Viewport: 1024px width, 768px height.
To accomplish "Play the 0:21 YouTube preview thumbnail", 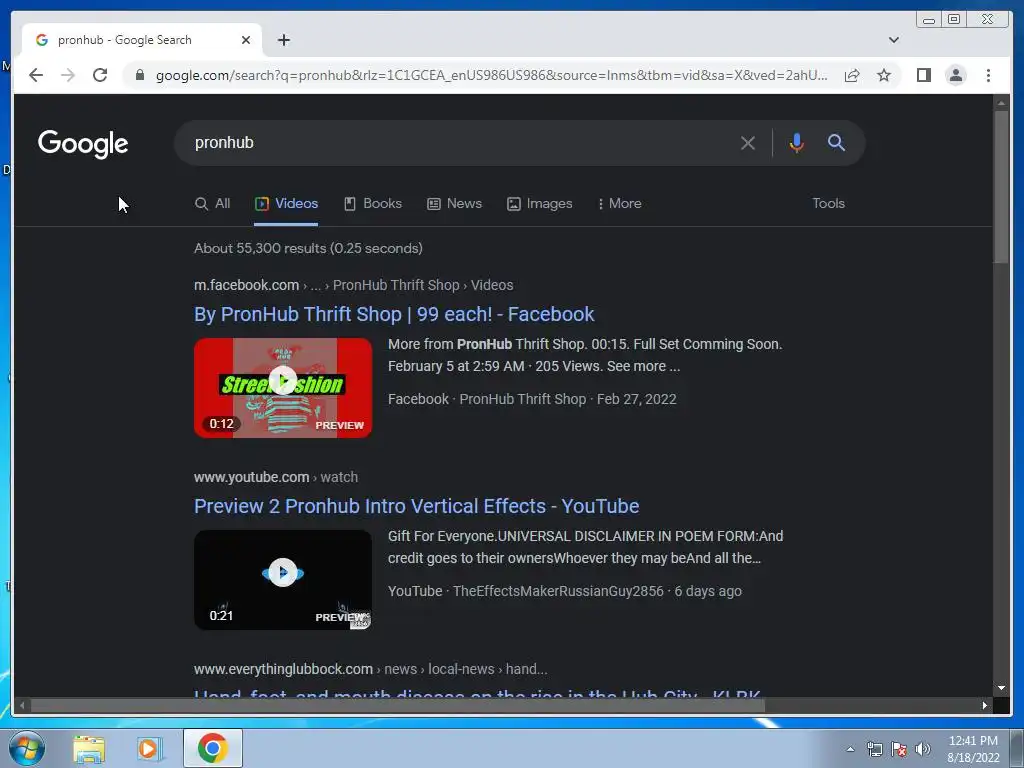I will click(x=283, y=579).
